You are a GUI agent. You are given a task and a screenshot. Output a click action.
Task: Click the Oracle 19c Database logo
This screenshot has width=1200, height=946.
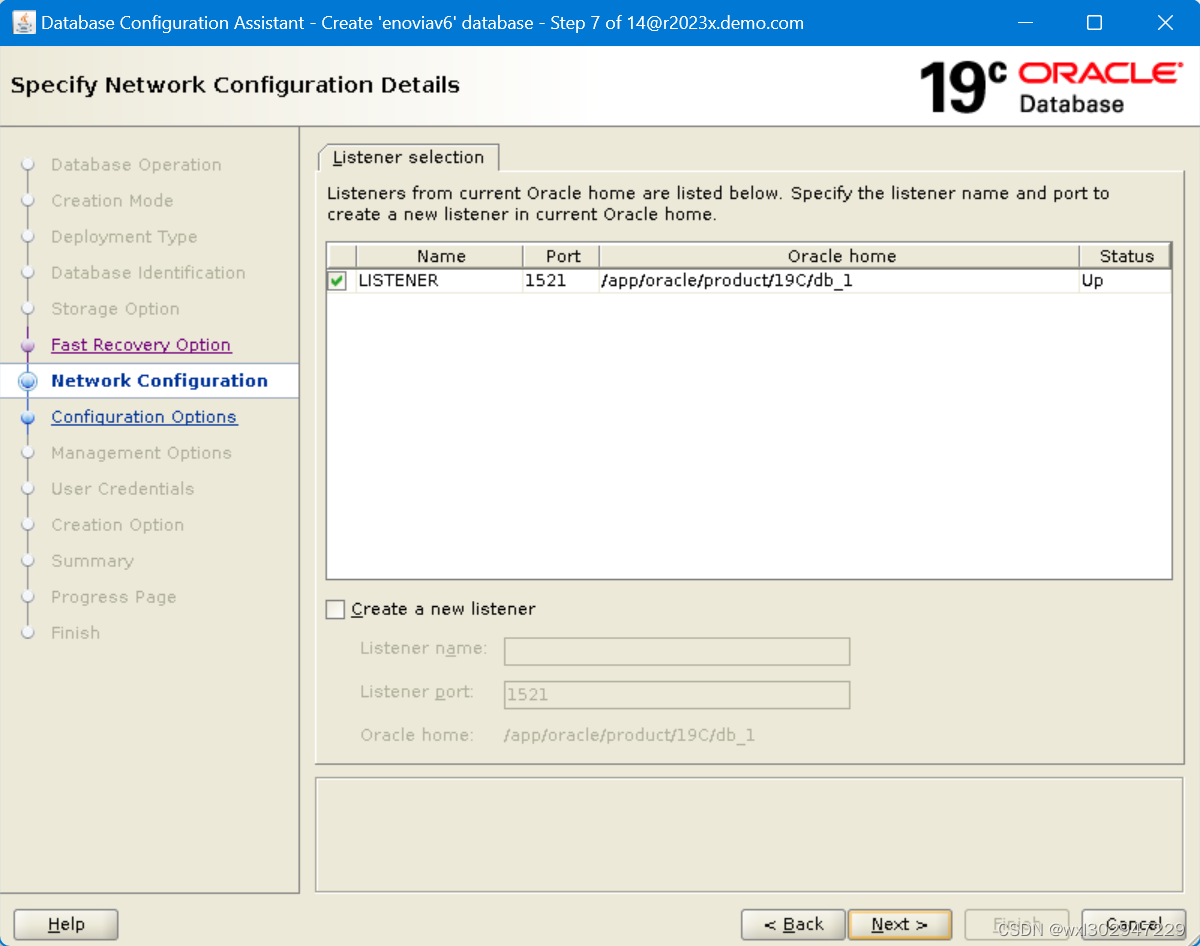click(1050, 86)
